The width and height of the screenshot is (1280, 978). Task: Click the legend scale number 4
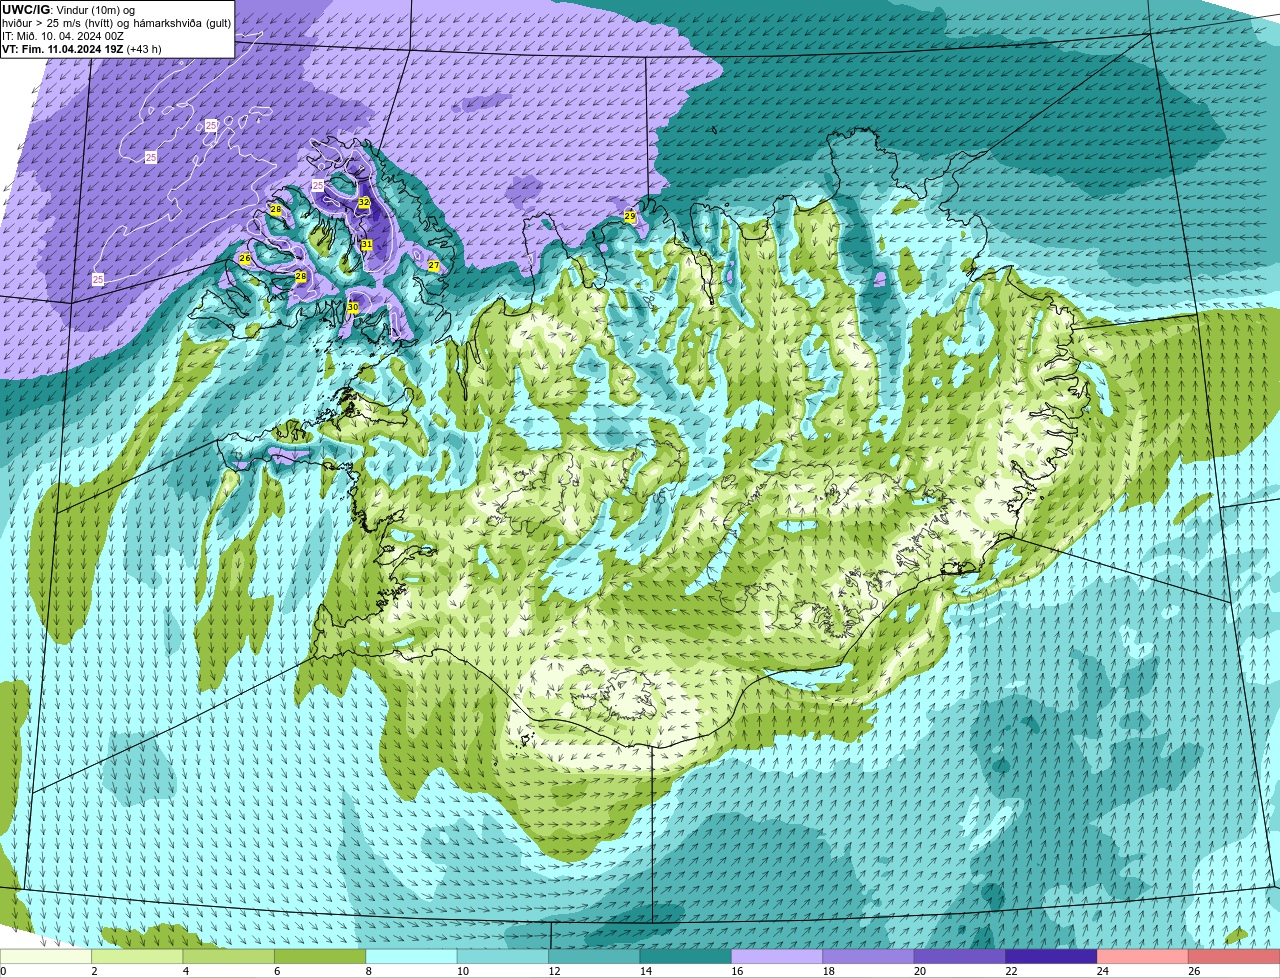[x=186, y=971]
